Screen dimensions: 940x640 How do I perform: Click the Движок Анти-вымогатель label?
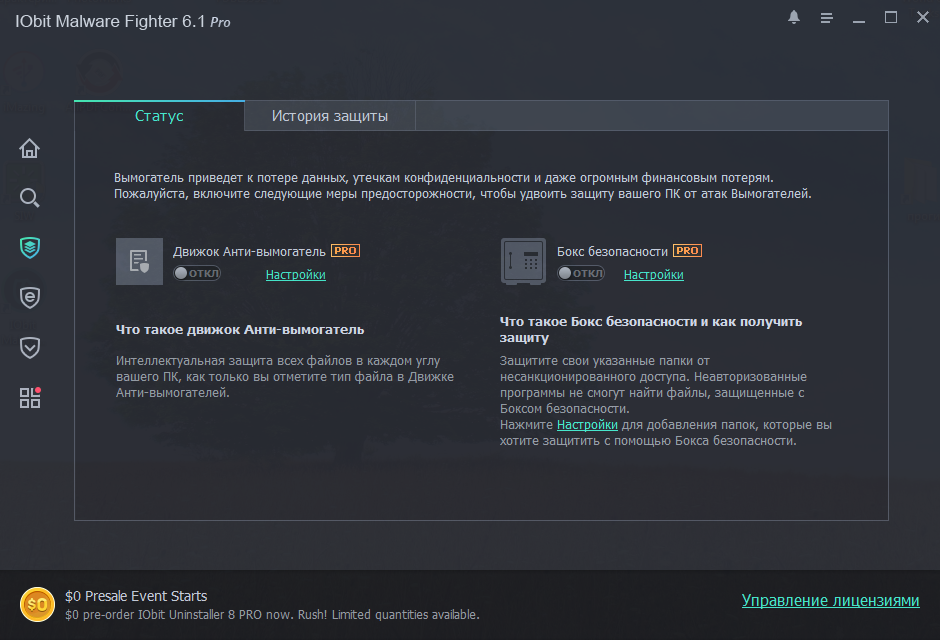pos(249,252)
